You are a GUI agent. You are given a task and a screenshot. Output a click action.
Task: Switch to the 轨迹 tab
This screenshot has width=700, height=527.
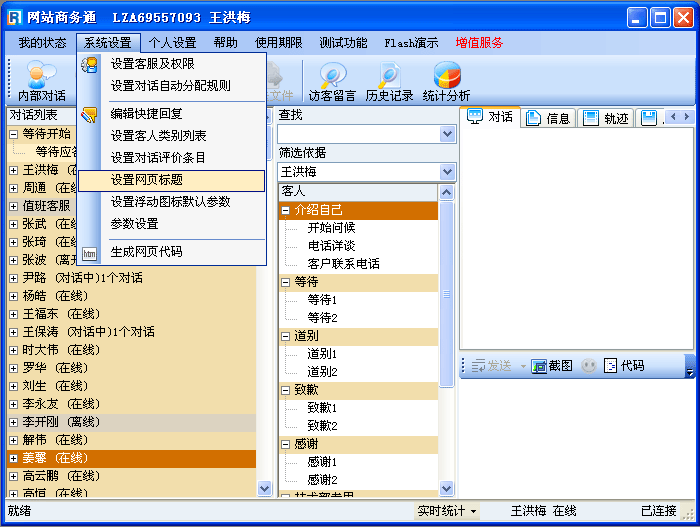[606, 118]
